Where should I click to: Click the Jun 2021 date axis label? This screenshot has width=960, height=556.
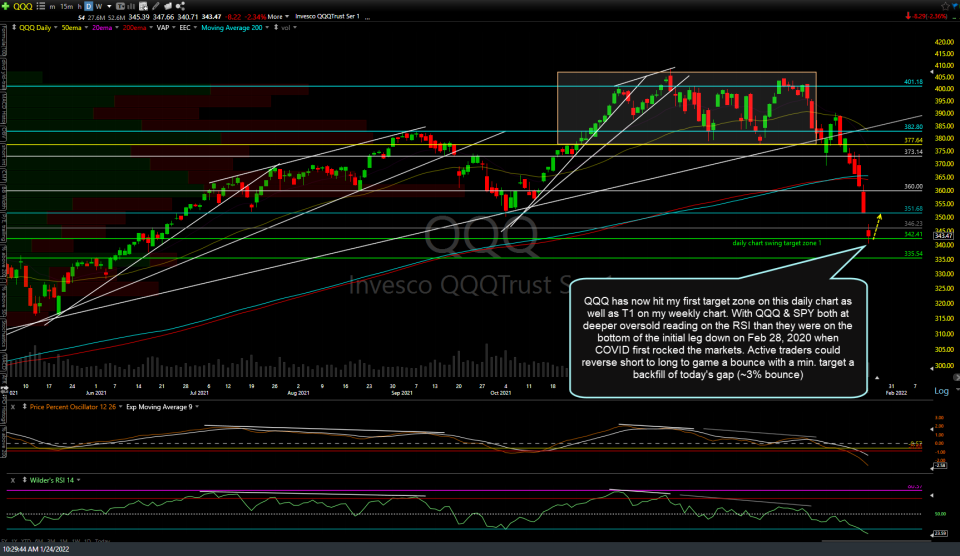click(96, 393)
